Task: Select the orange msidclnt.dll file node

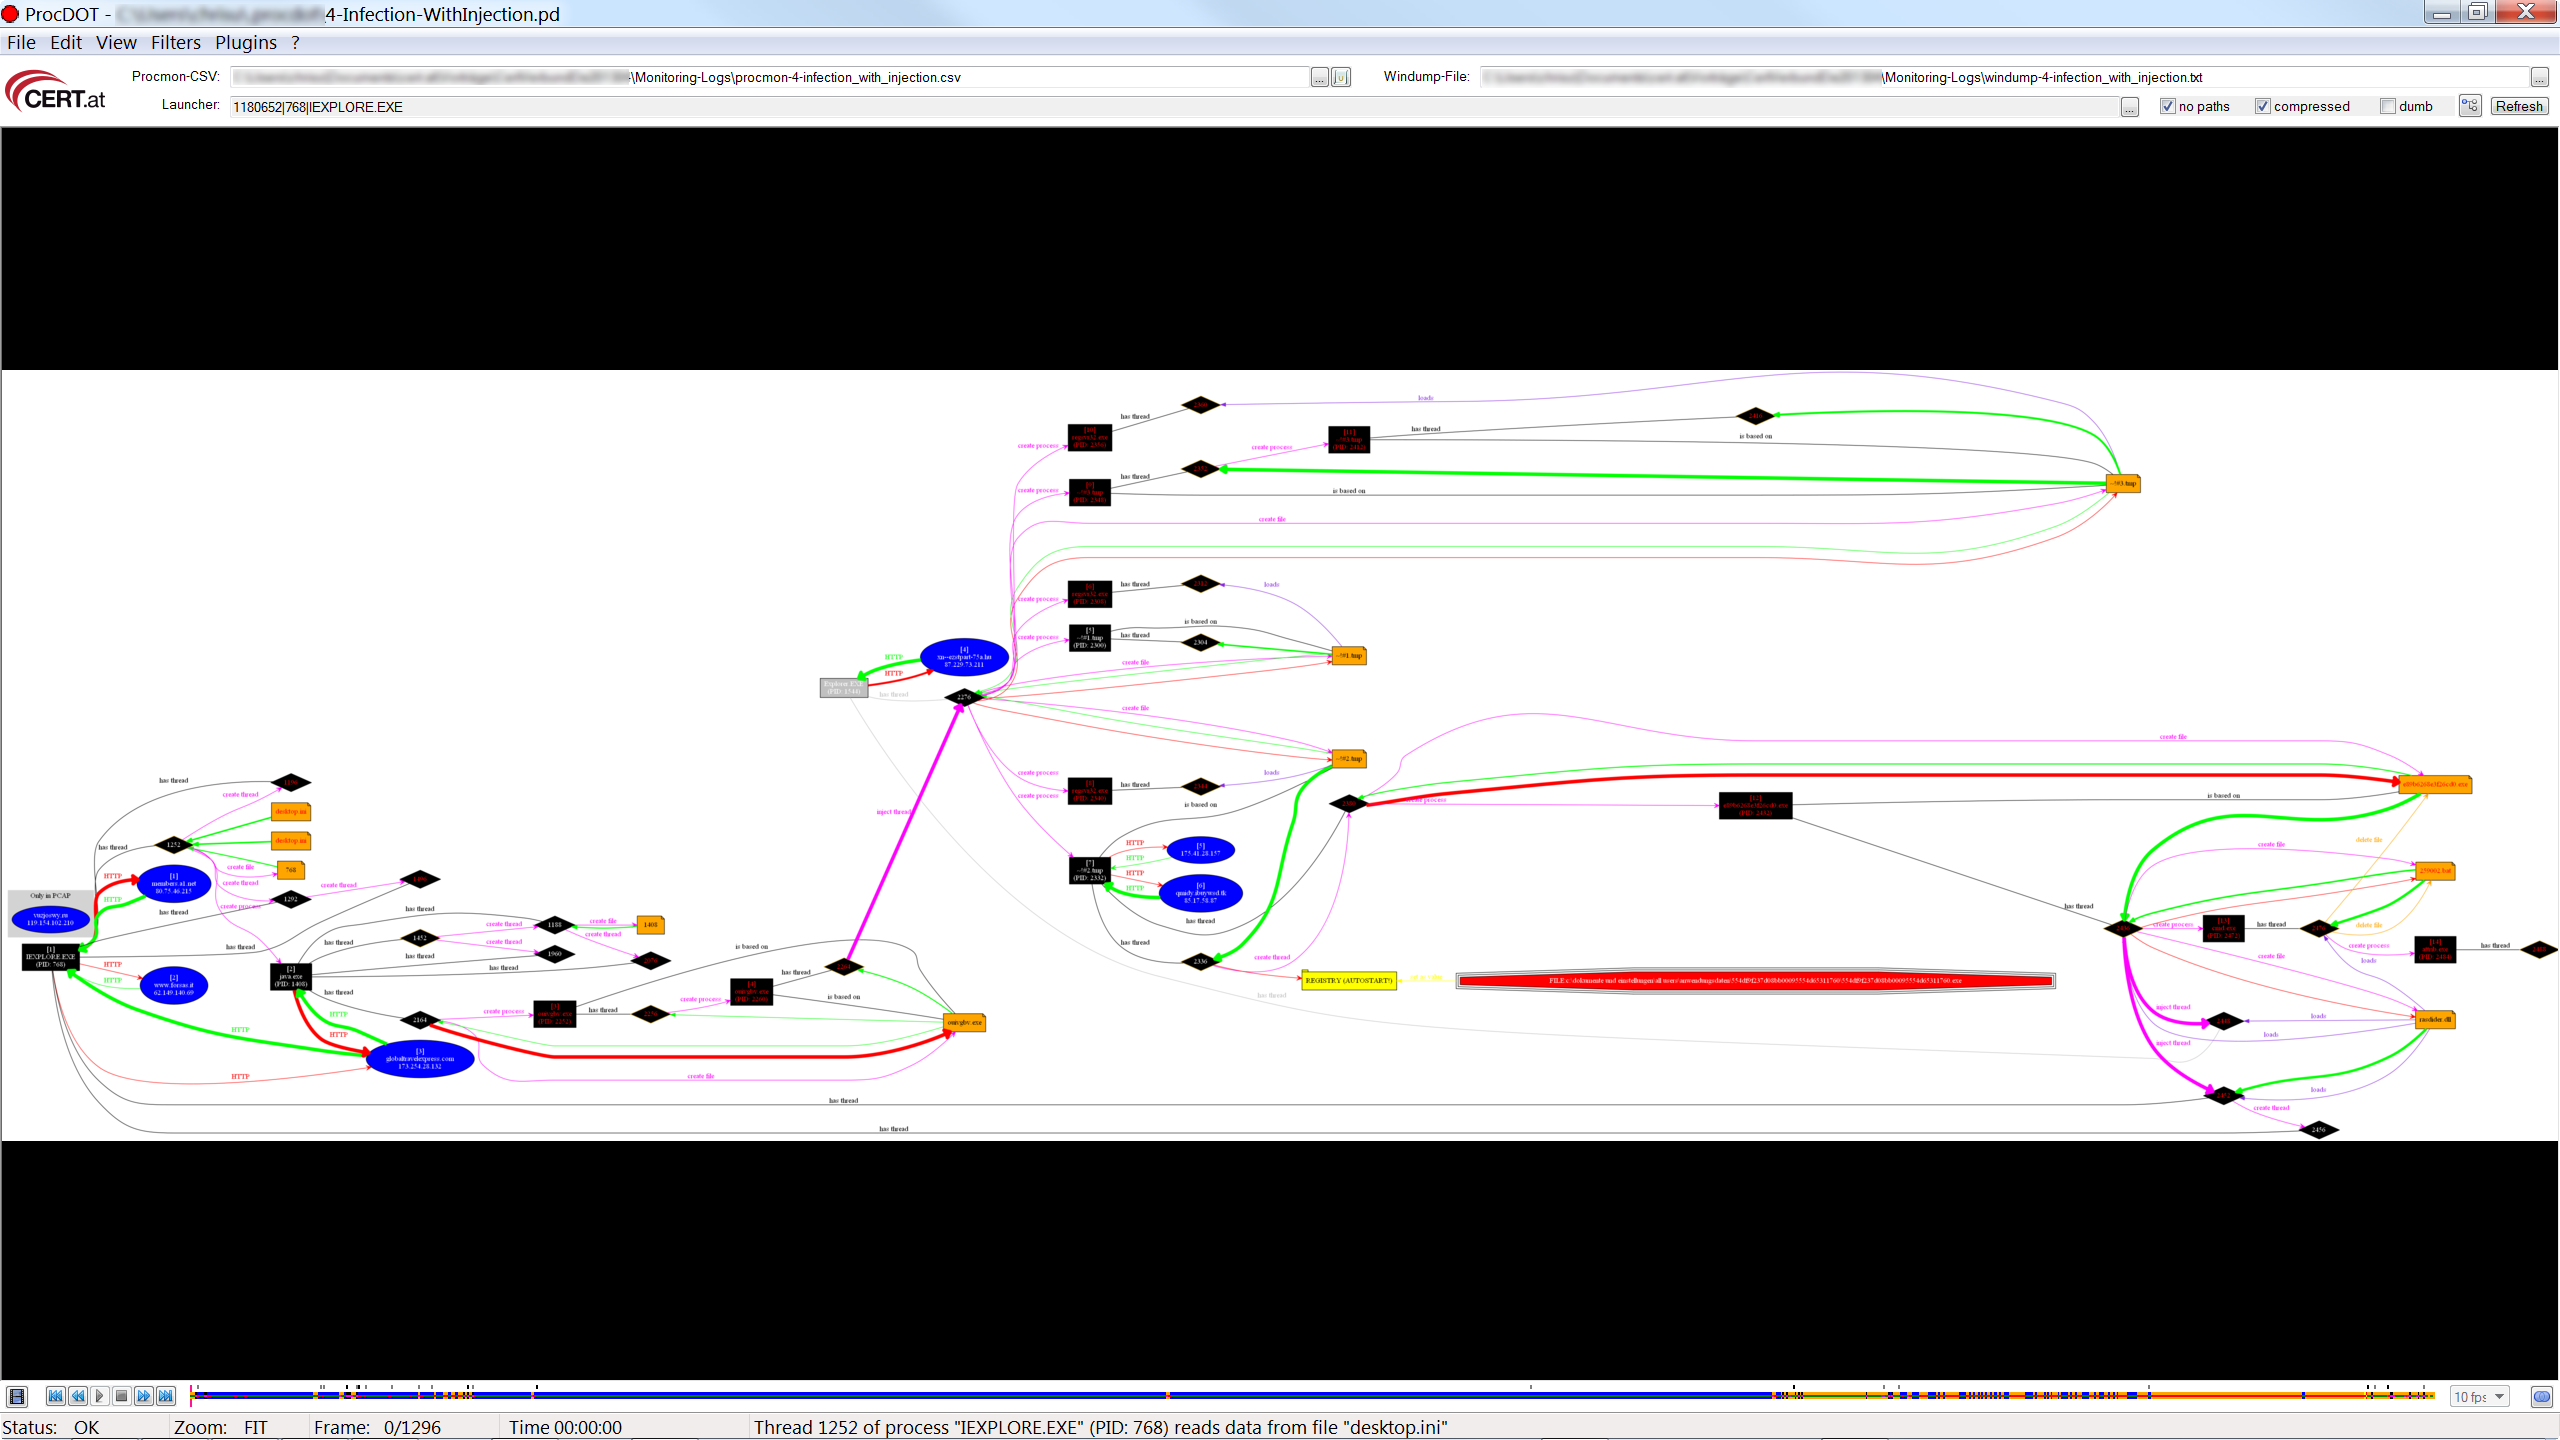Action: click(x=2434, y=1020)
